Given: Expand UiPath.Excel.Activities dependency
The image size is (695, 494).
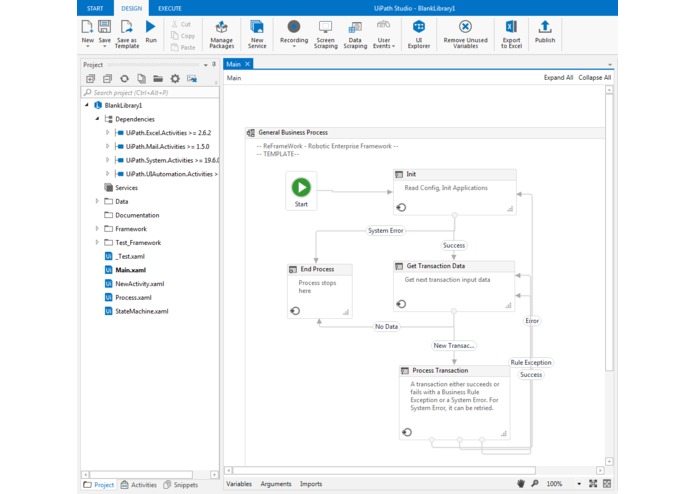Looking at the screenshot, I should 107,132.
